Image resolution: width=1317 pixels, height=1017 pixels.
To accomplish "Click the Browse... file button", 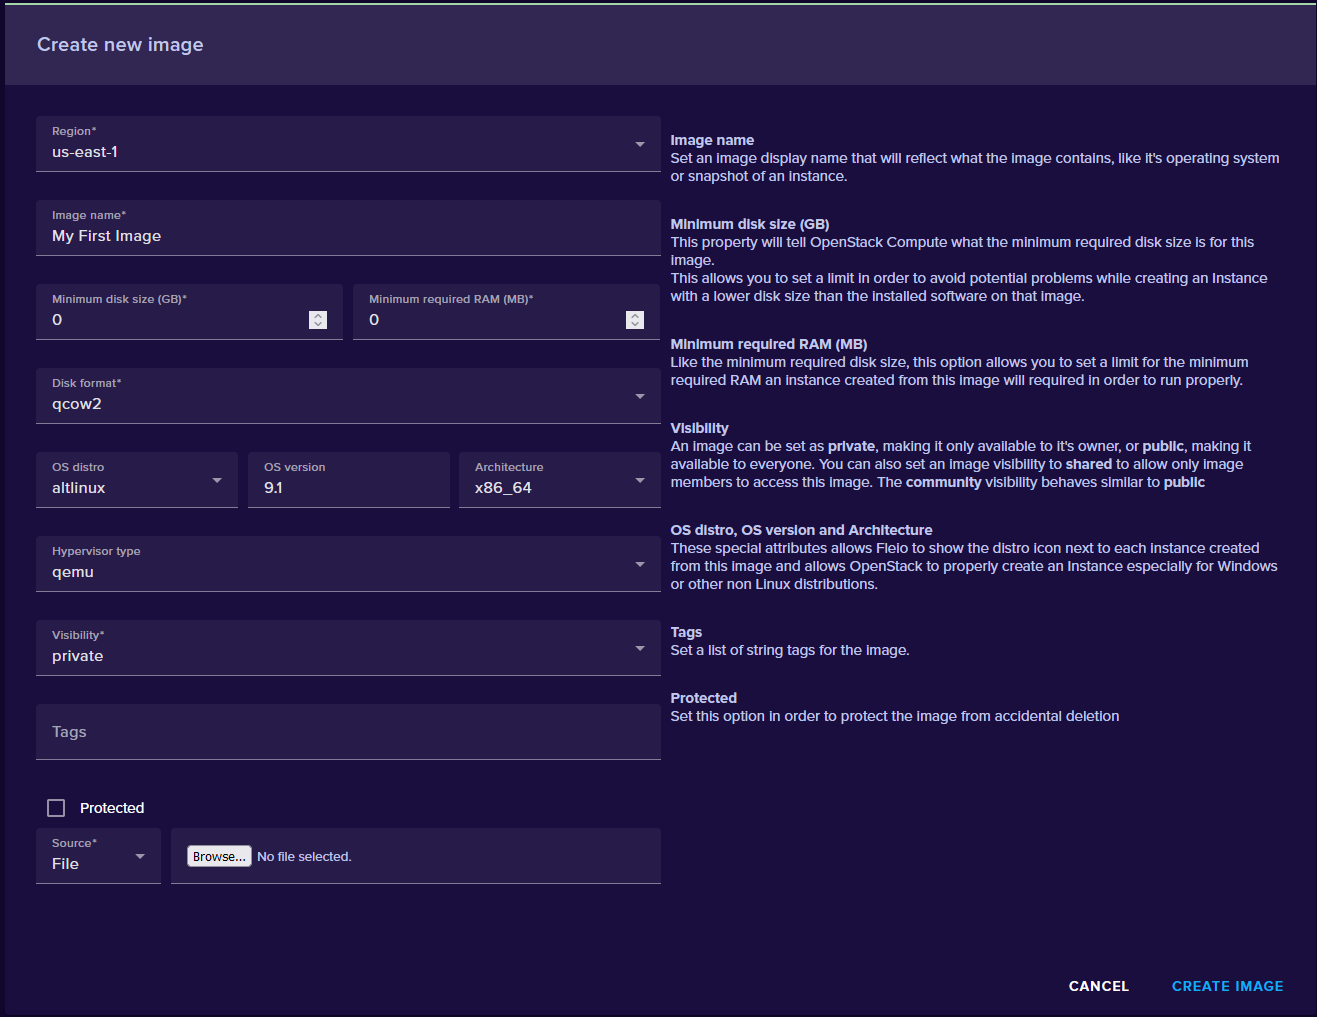I will [x=219, y=857].
